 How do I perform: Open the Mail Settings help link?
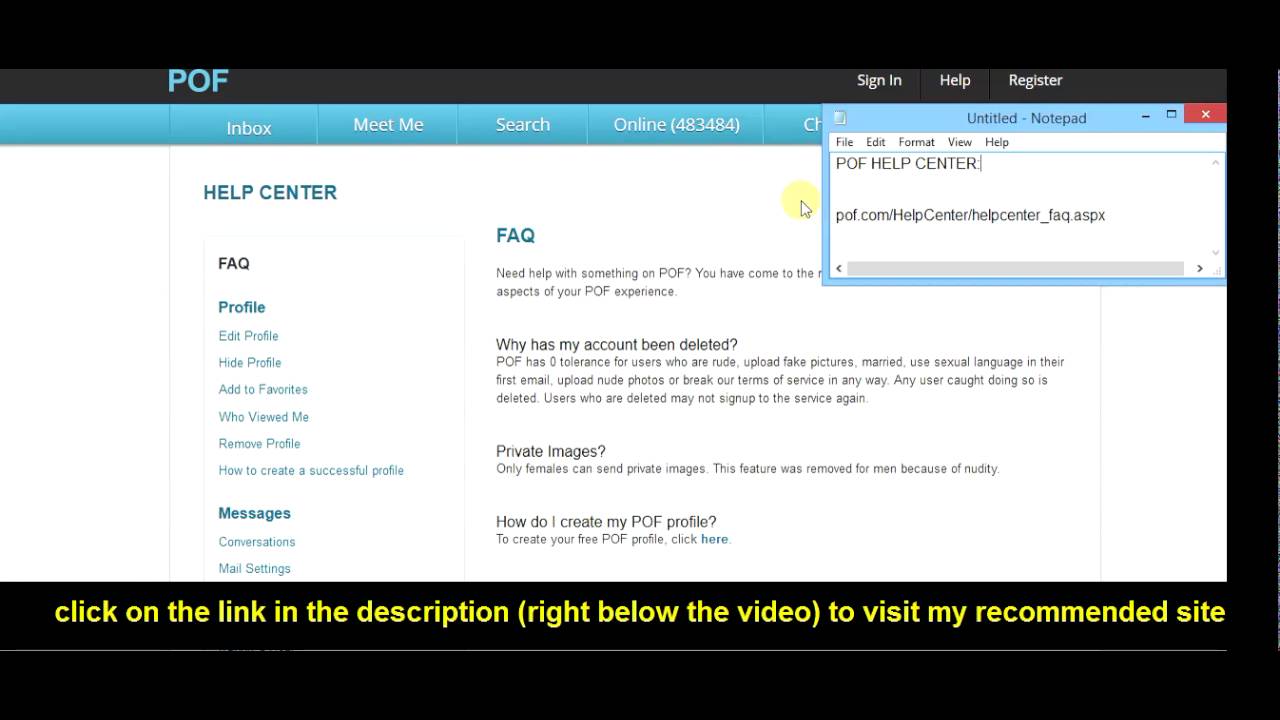coord(255,569)
